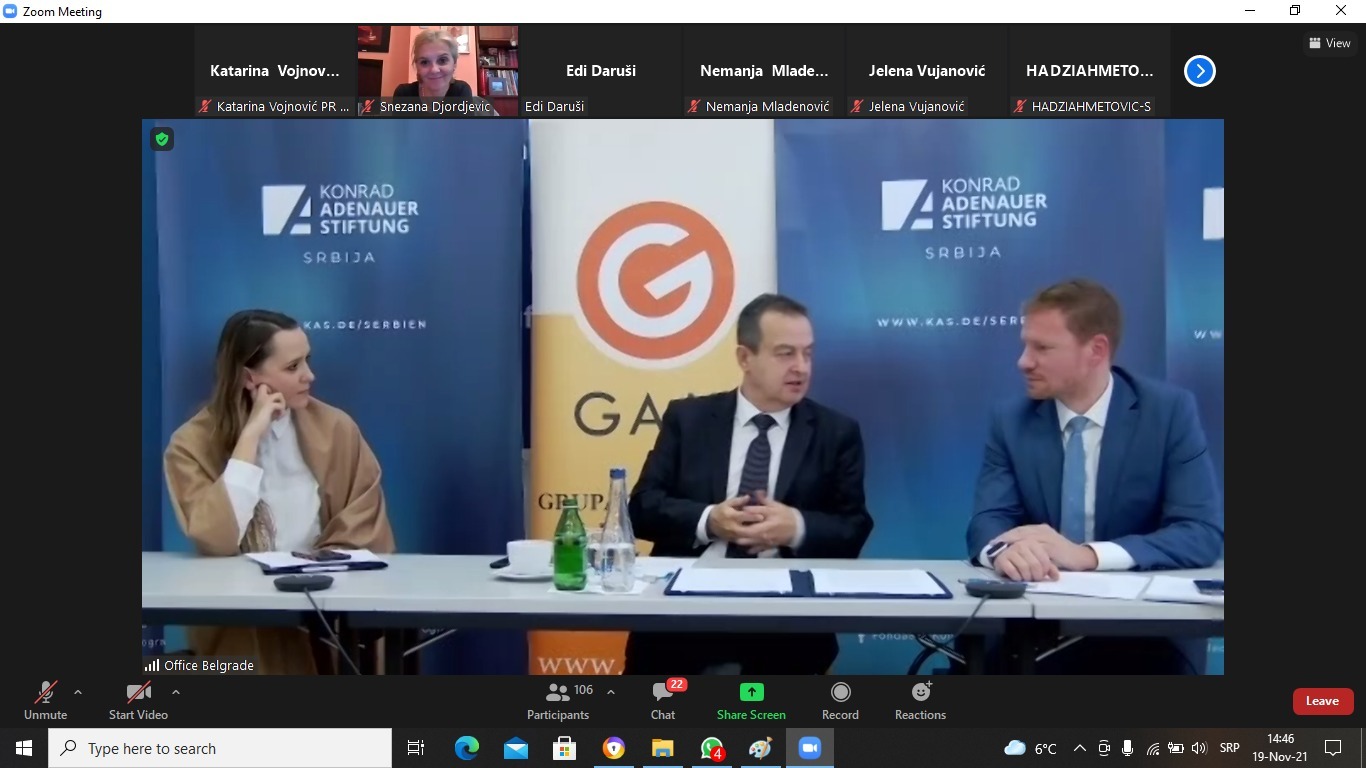The height and width of the screenshot is (768, 1366).
Task: Click the green encryption shield icon
Action: tap(162, 139)
